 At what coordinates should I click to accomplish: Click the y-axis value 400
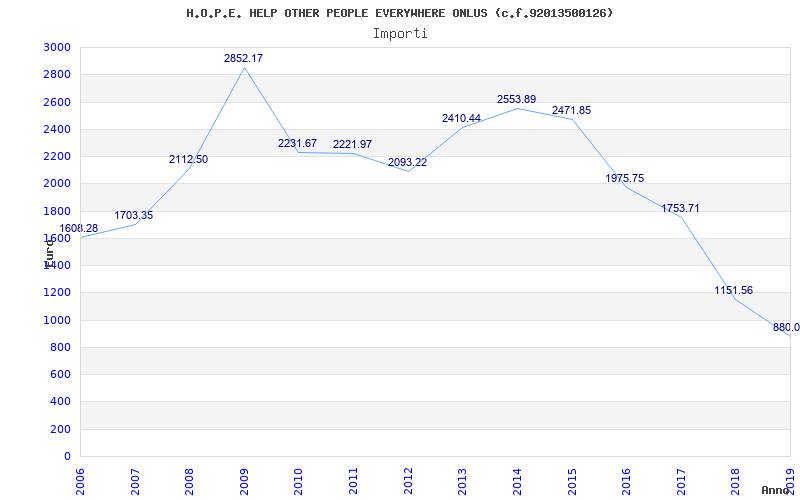click(x=61, y=402)
